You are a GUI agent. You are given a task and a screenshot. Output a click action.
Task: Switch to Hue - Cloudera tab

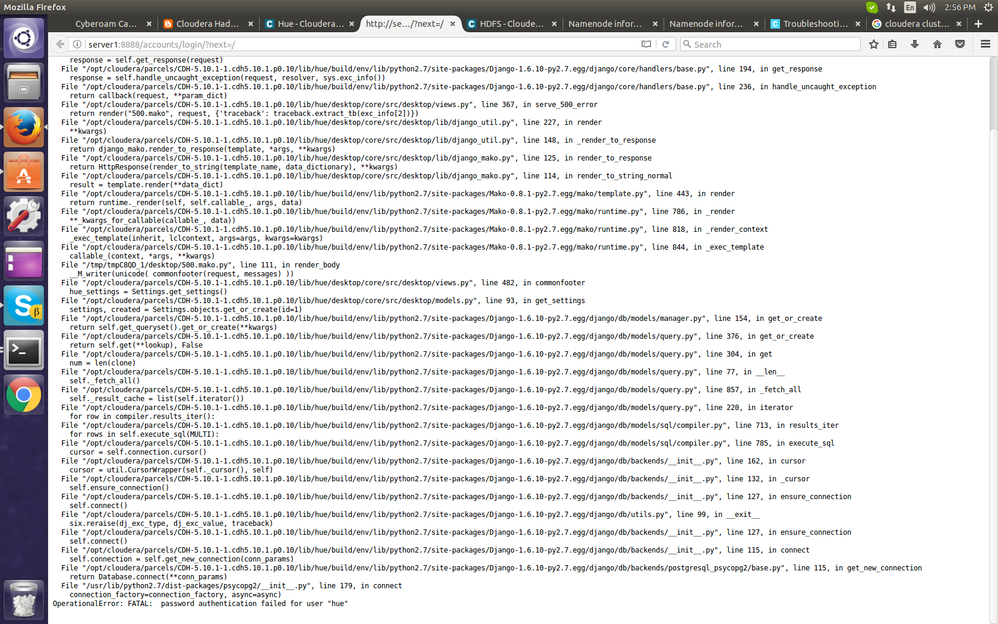point(310,24)
